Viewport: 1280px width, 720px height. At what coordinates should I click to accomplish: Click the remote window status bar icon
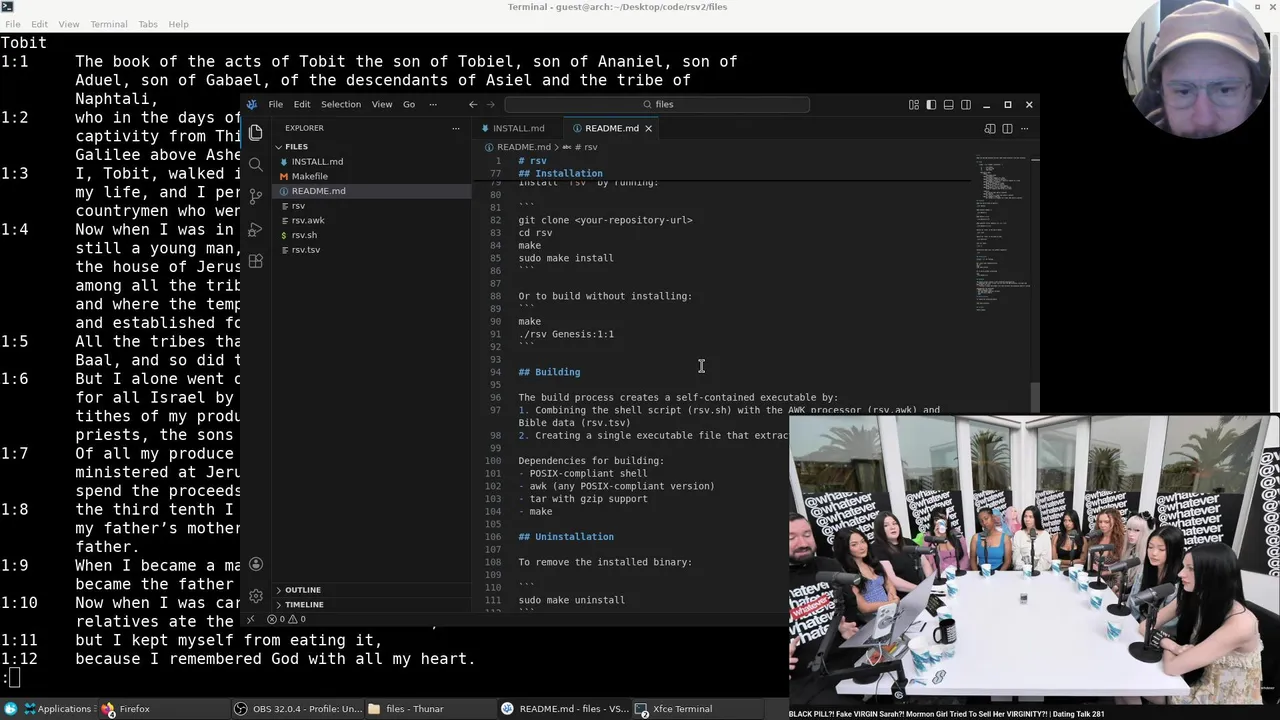[x=251, y=619]
